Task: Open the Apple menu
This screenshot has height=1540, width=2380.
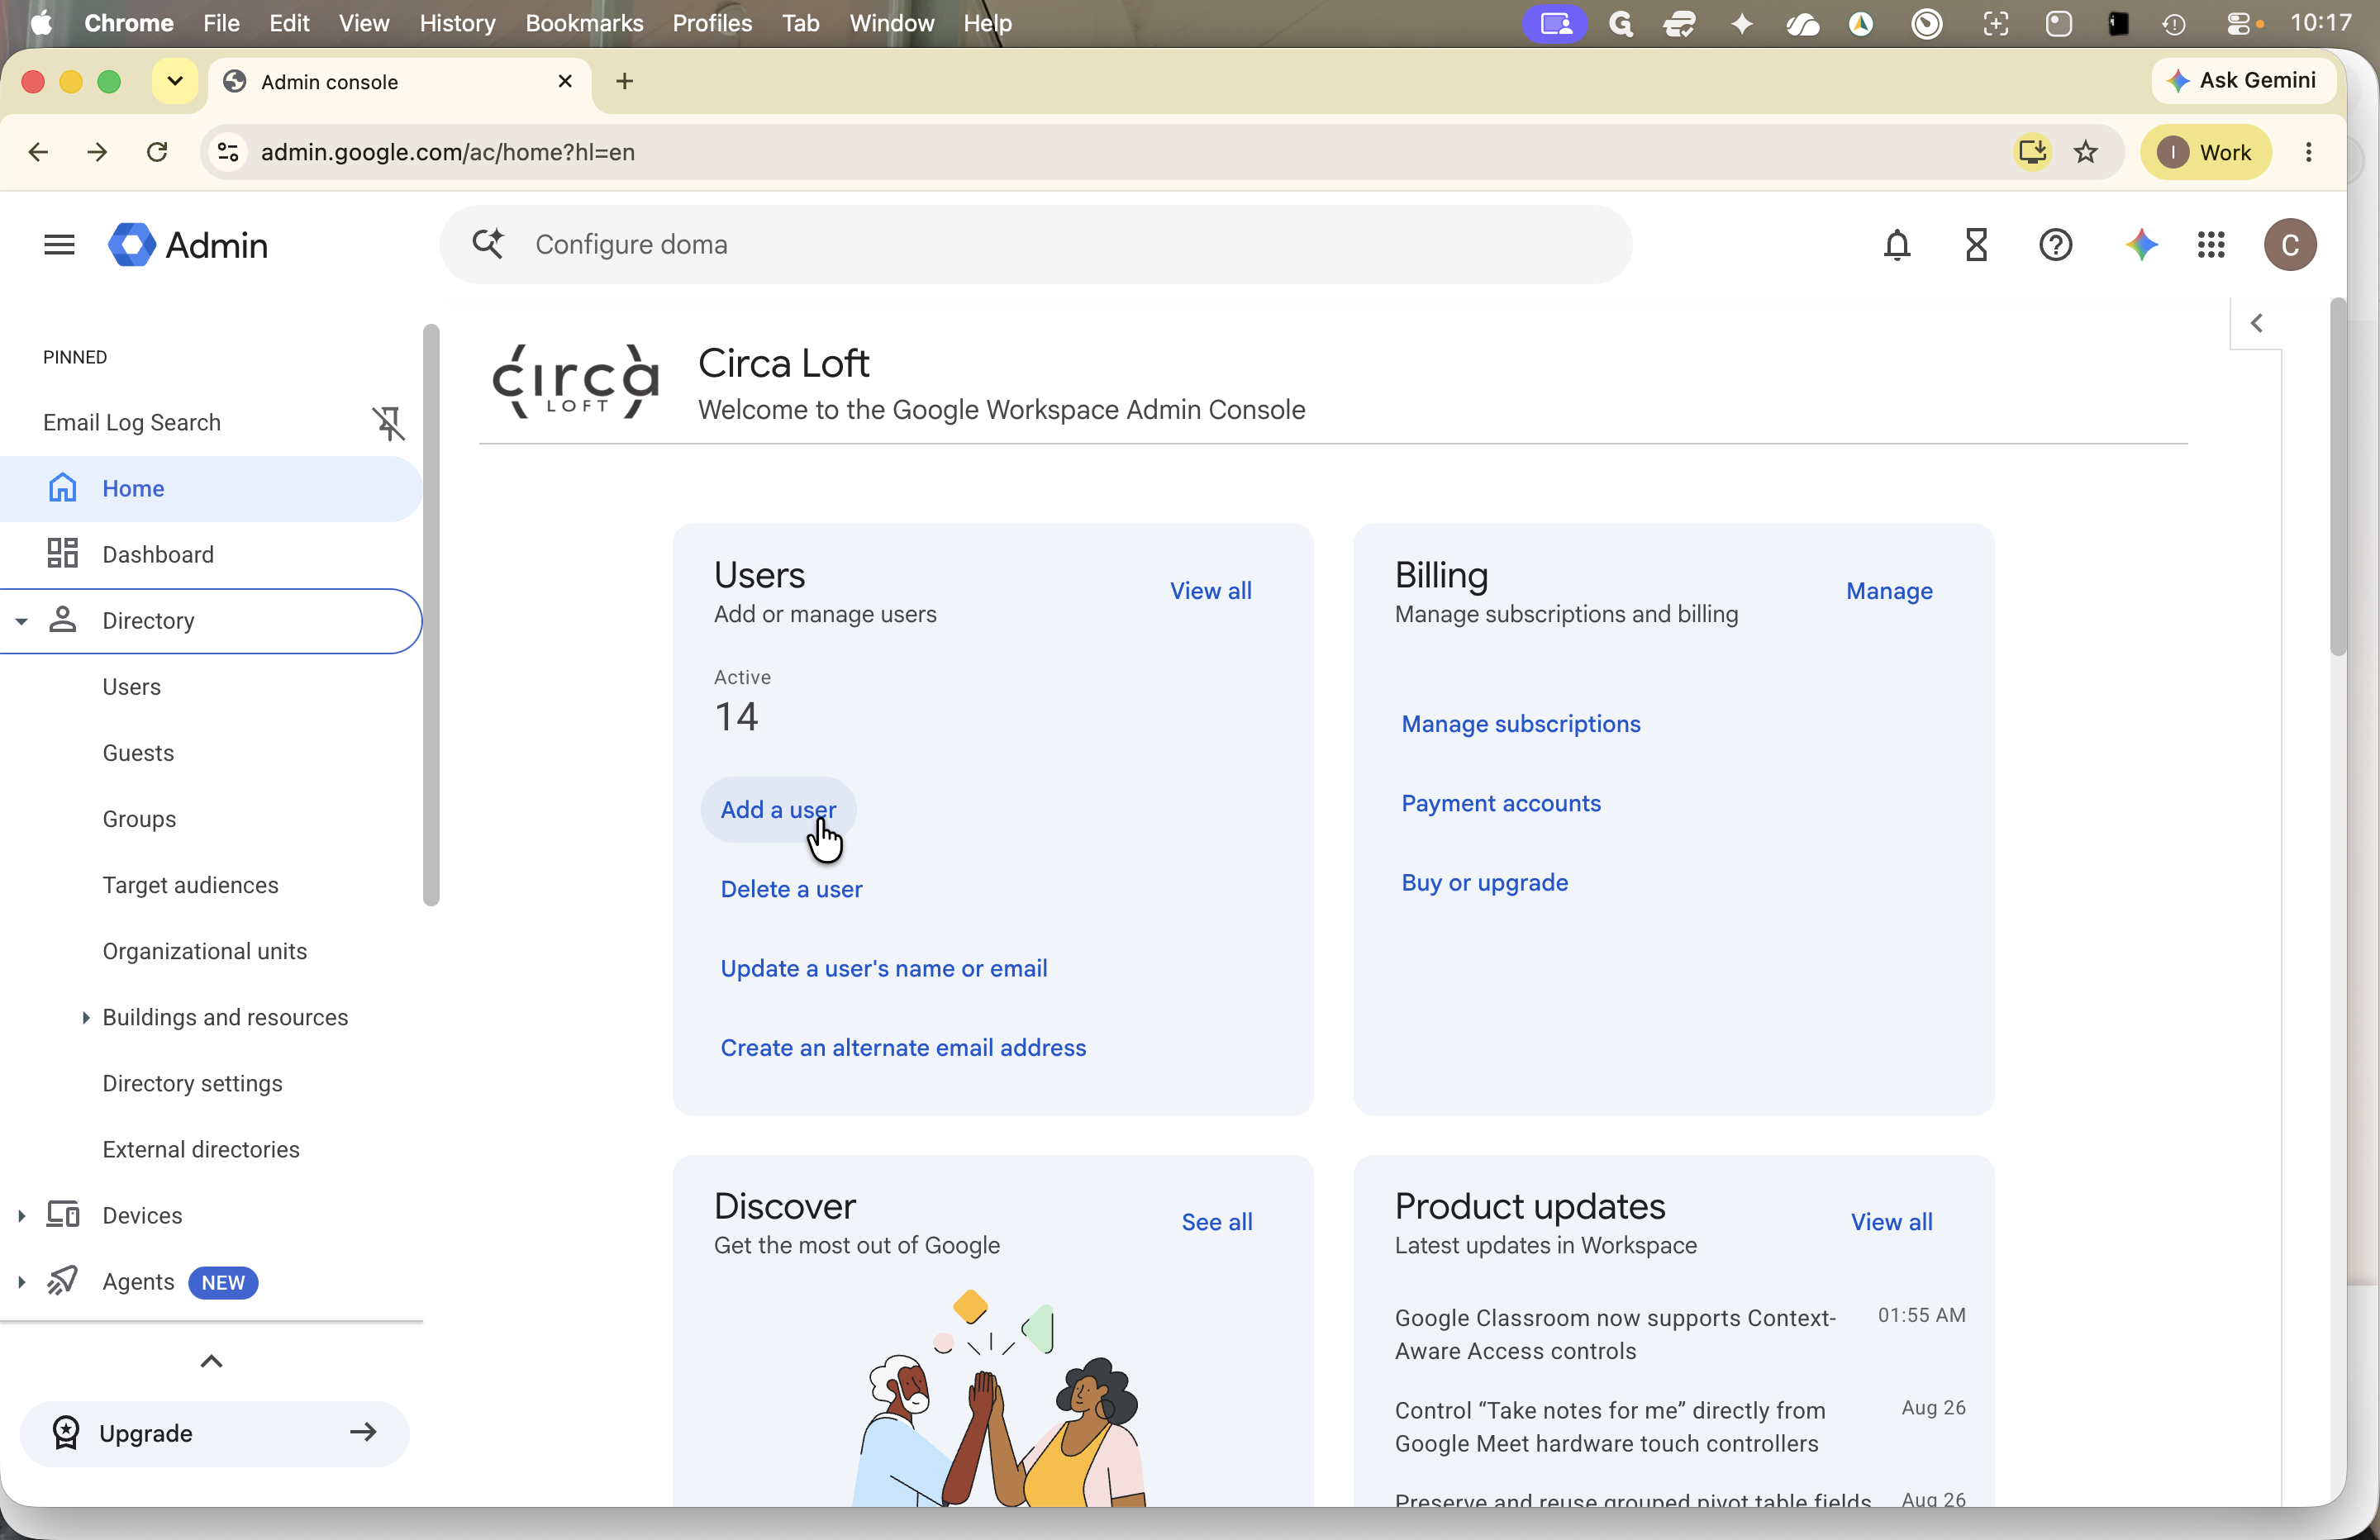Action: pyautogui.click(x=41, y=23)
